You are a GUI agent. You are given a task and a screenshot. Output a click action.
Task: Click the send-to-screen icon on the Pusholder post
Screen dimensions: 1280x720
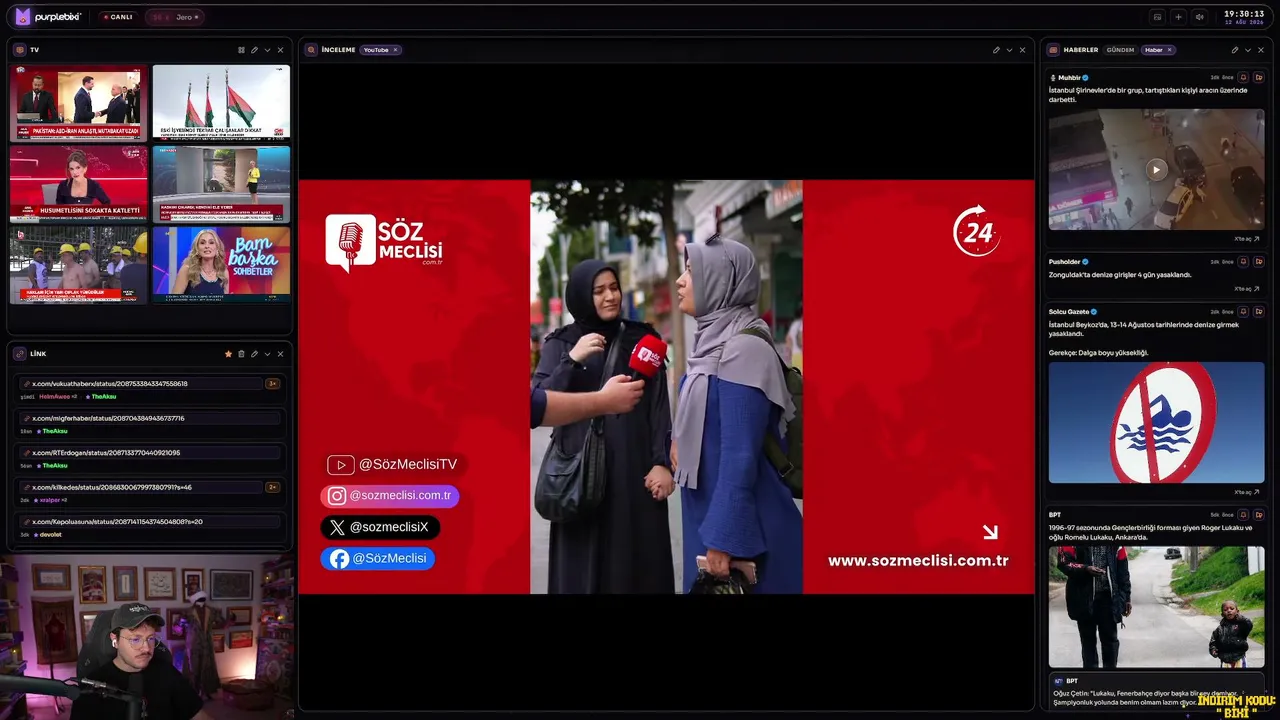pyautogui.click(x=1259, y=262)
